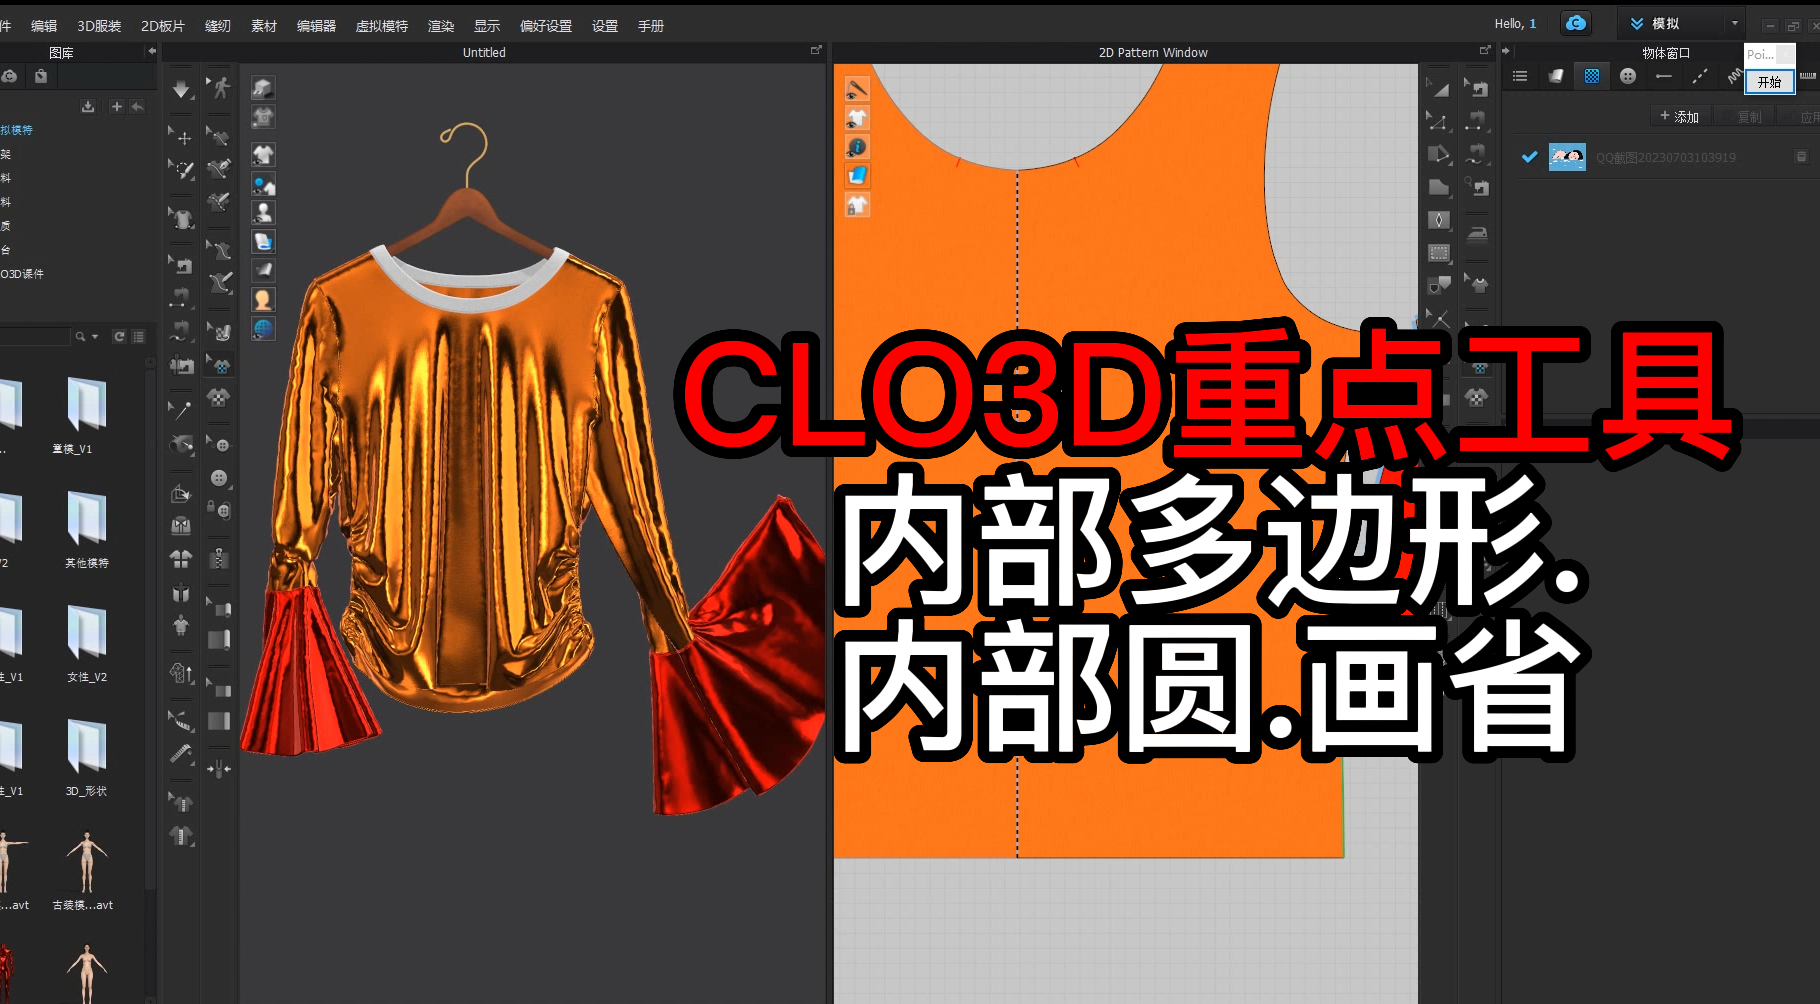Open the 偏好设置 menu

pyautogui.click(x=546, y=26)
